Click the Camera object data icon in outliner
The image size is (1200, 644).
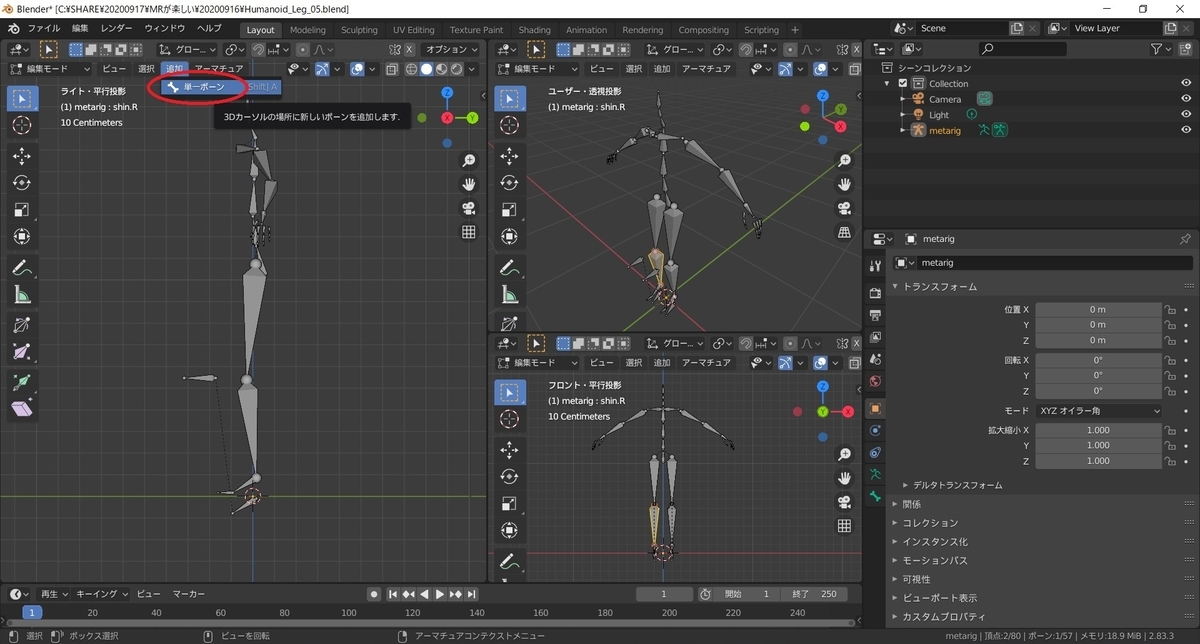(x=985, y=99)
